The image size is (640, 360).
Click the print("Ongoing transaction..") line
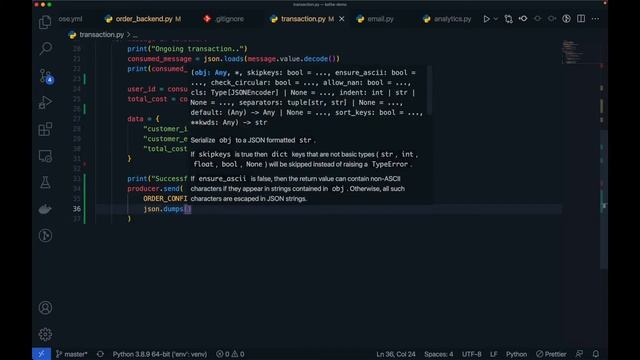click(x=187, y=49)
